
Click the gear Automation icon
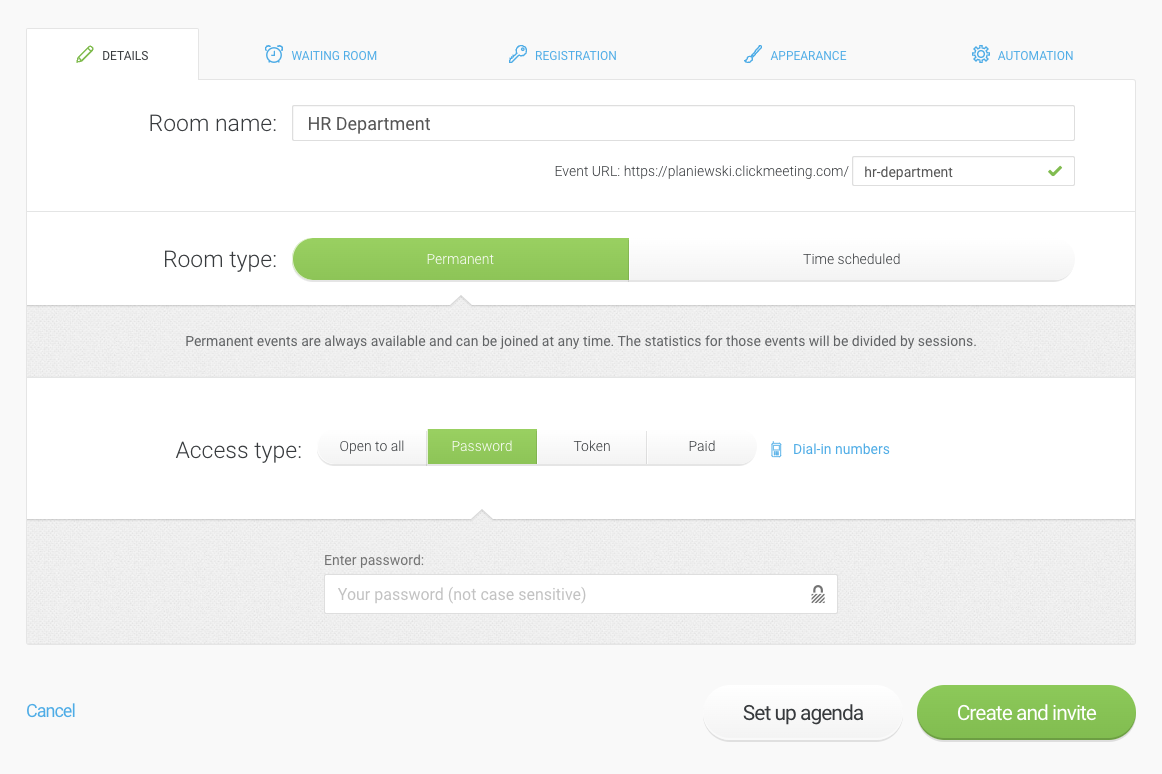[980, 54]
